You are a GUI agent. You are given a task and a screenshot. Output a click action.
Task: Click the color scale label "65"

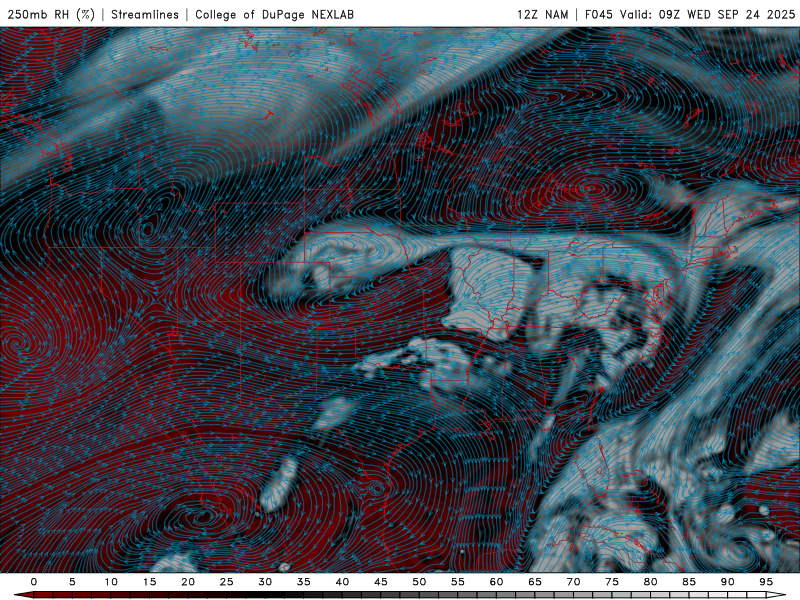pyautogui.click(x=535, y=582)
